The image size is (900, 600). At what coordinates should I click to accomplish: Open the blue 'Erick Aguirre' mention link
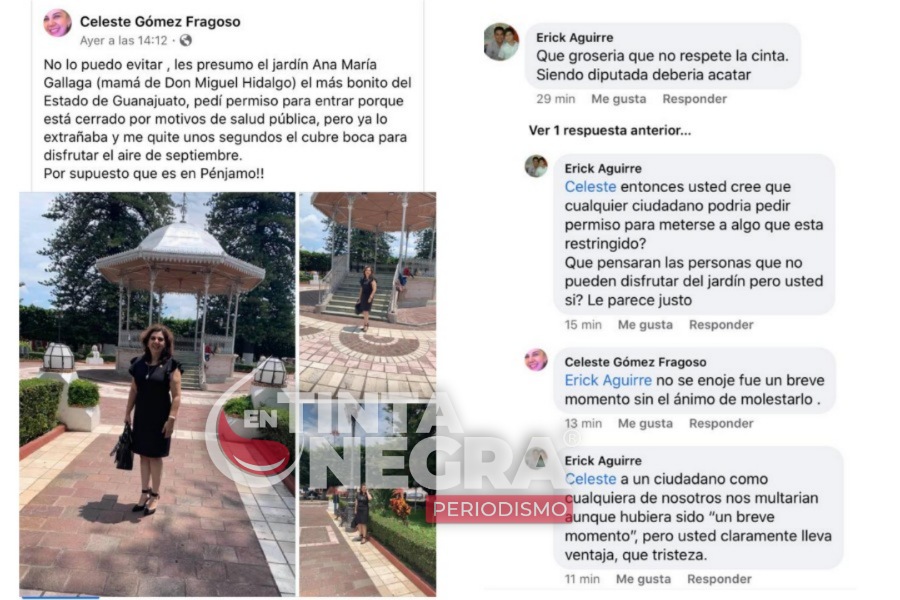click(608, 380)
